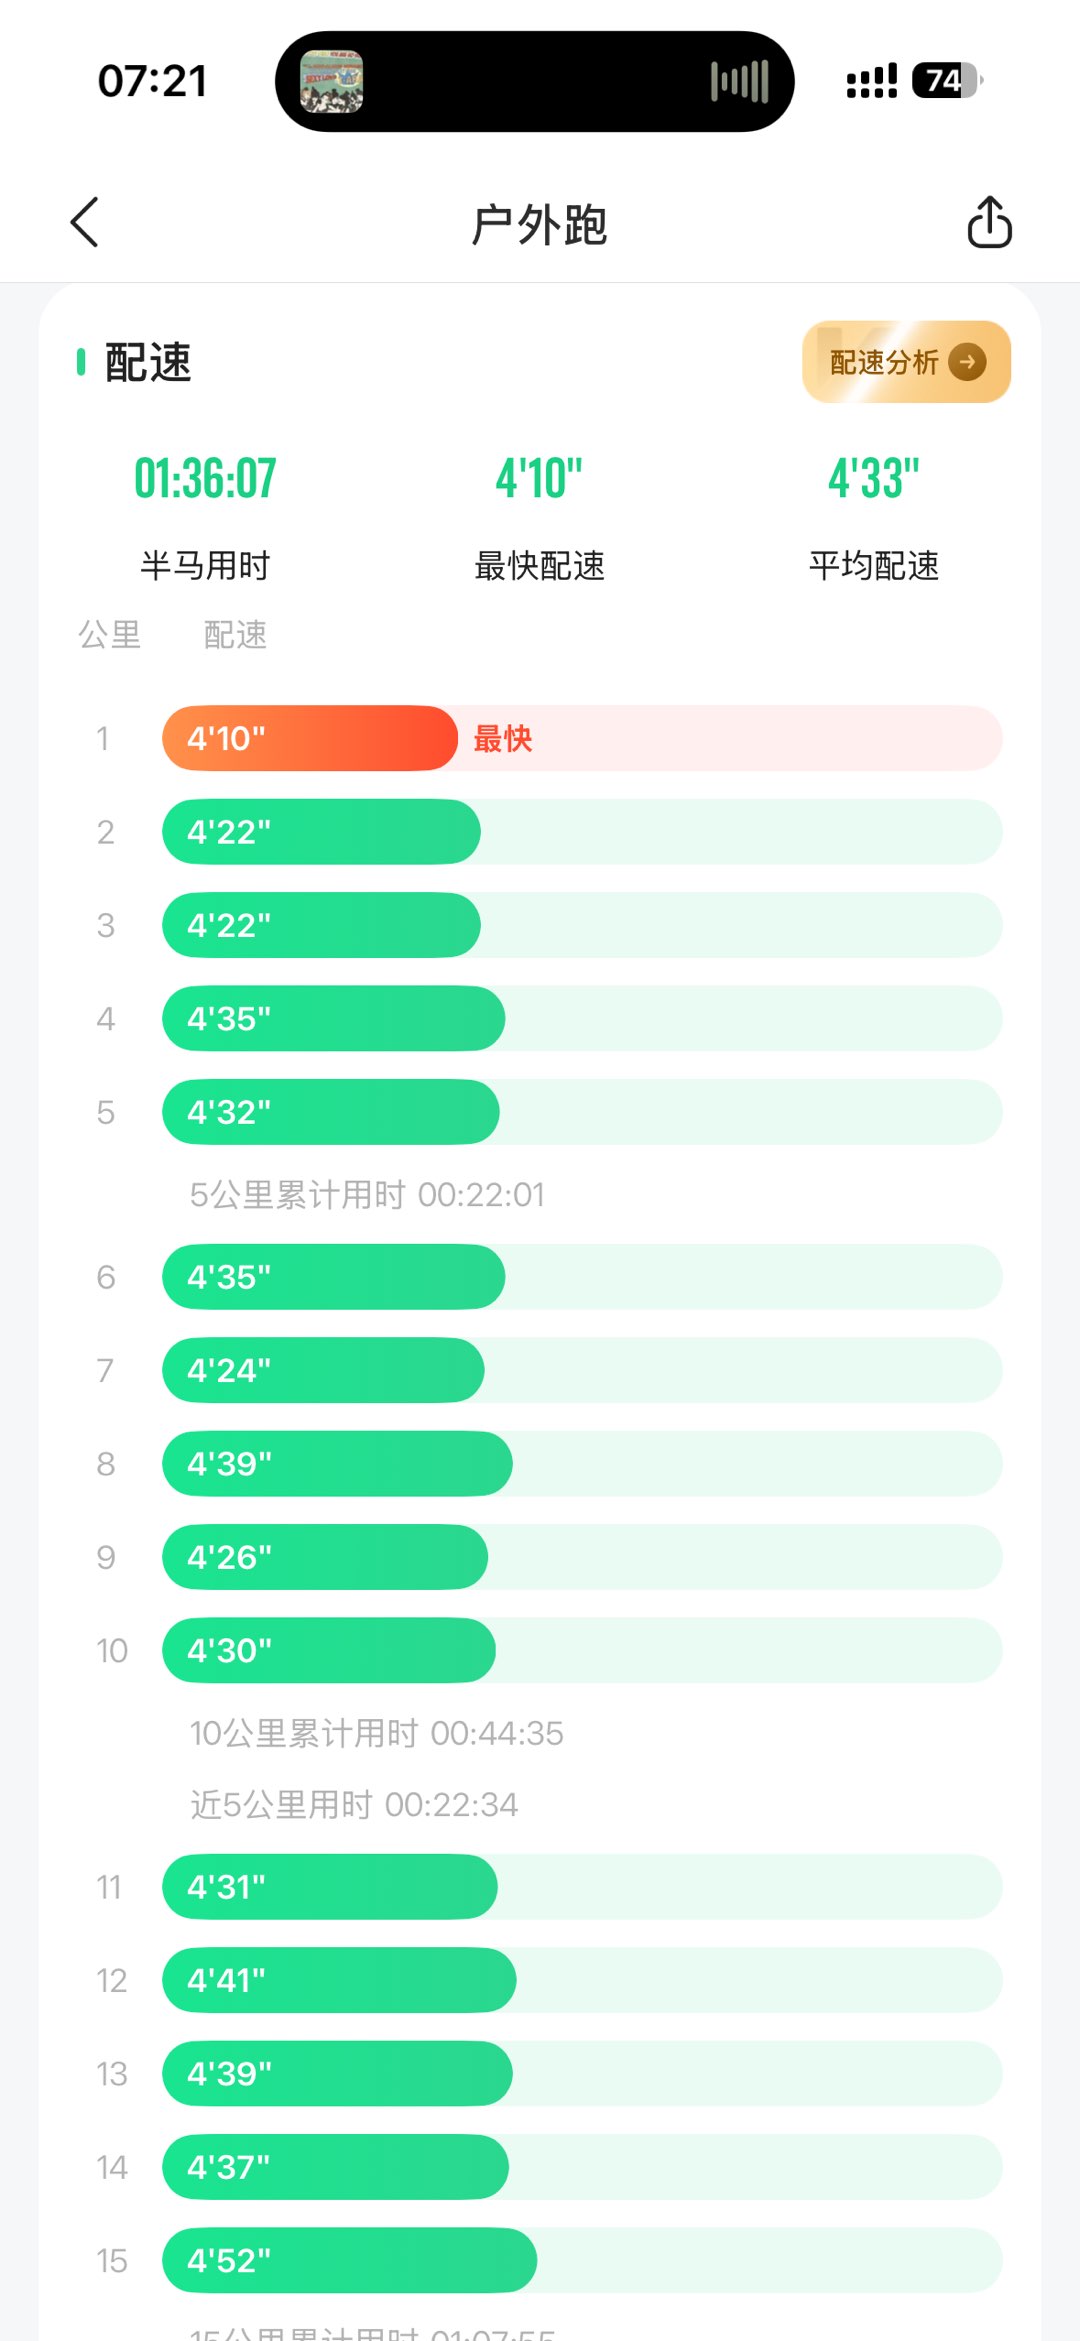Tap the 07:21 status bar clock

tap(152, 81)
